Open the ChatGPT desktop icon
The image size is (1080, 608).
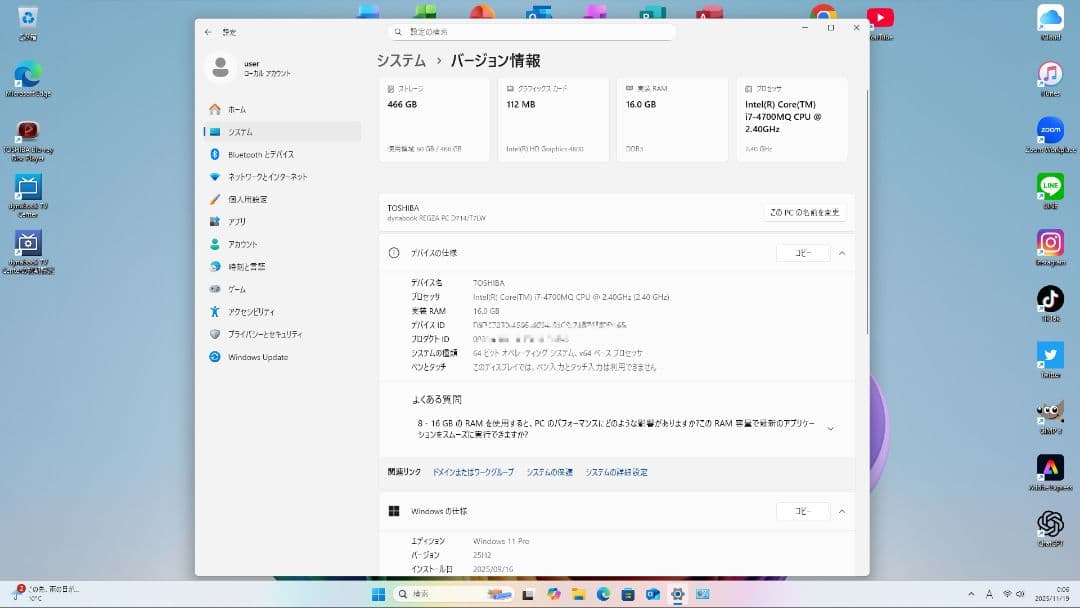pos(1050,523)
